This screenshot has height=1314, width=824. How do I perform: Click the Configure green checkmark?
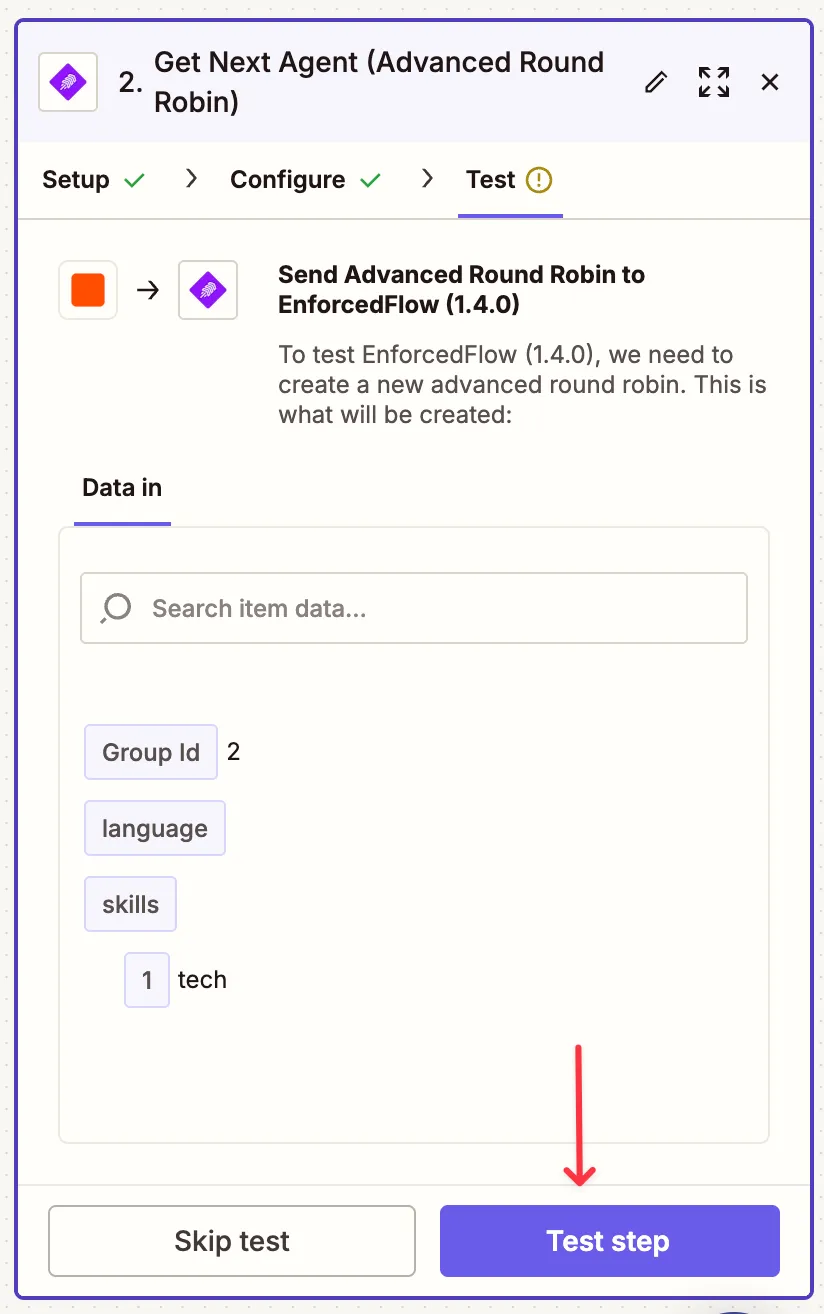pyautogui.click(x=371, y=180)
